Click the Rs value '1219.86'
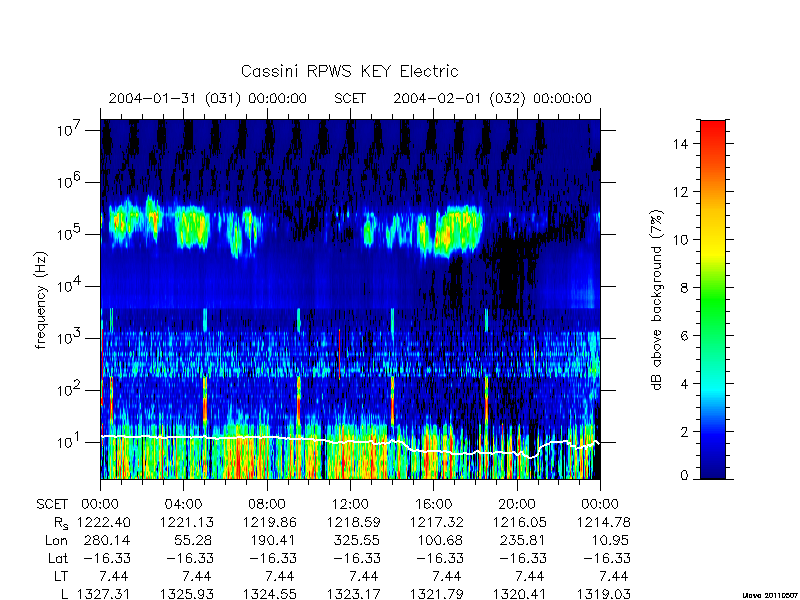This screenshot has height=600, width=800. 270,522
